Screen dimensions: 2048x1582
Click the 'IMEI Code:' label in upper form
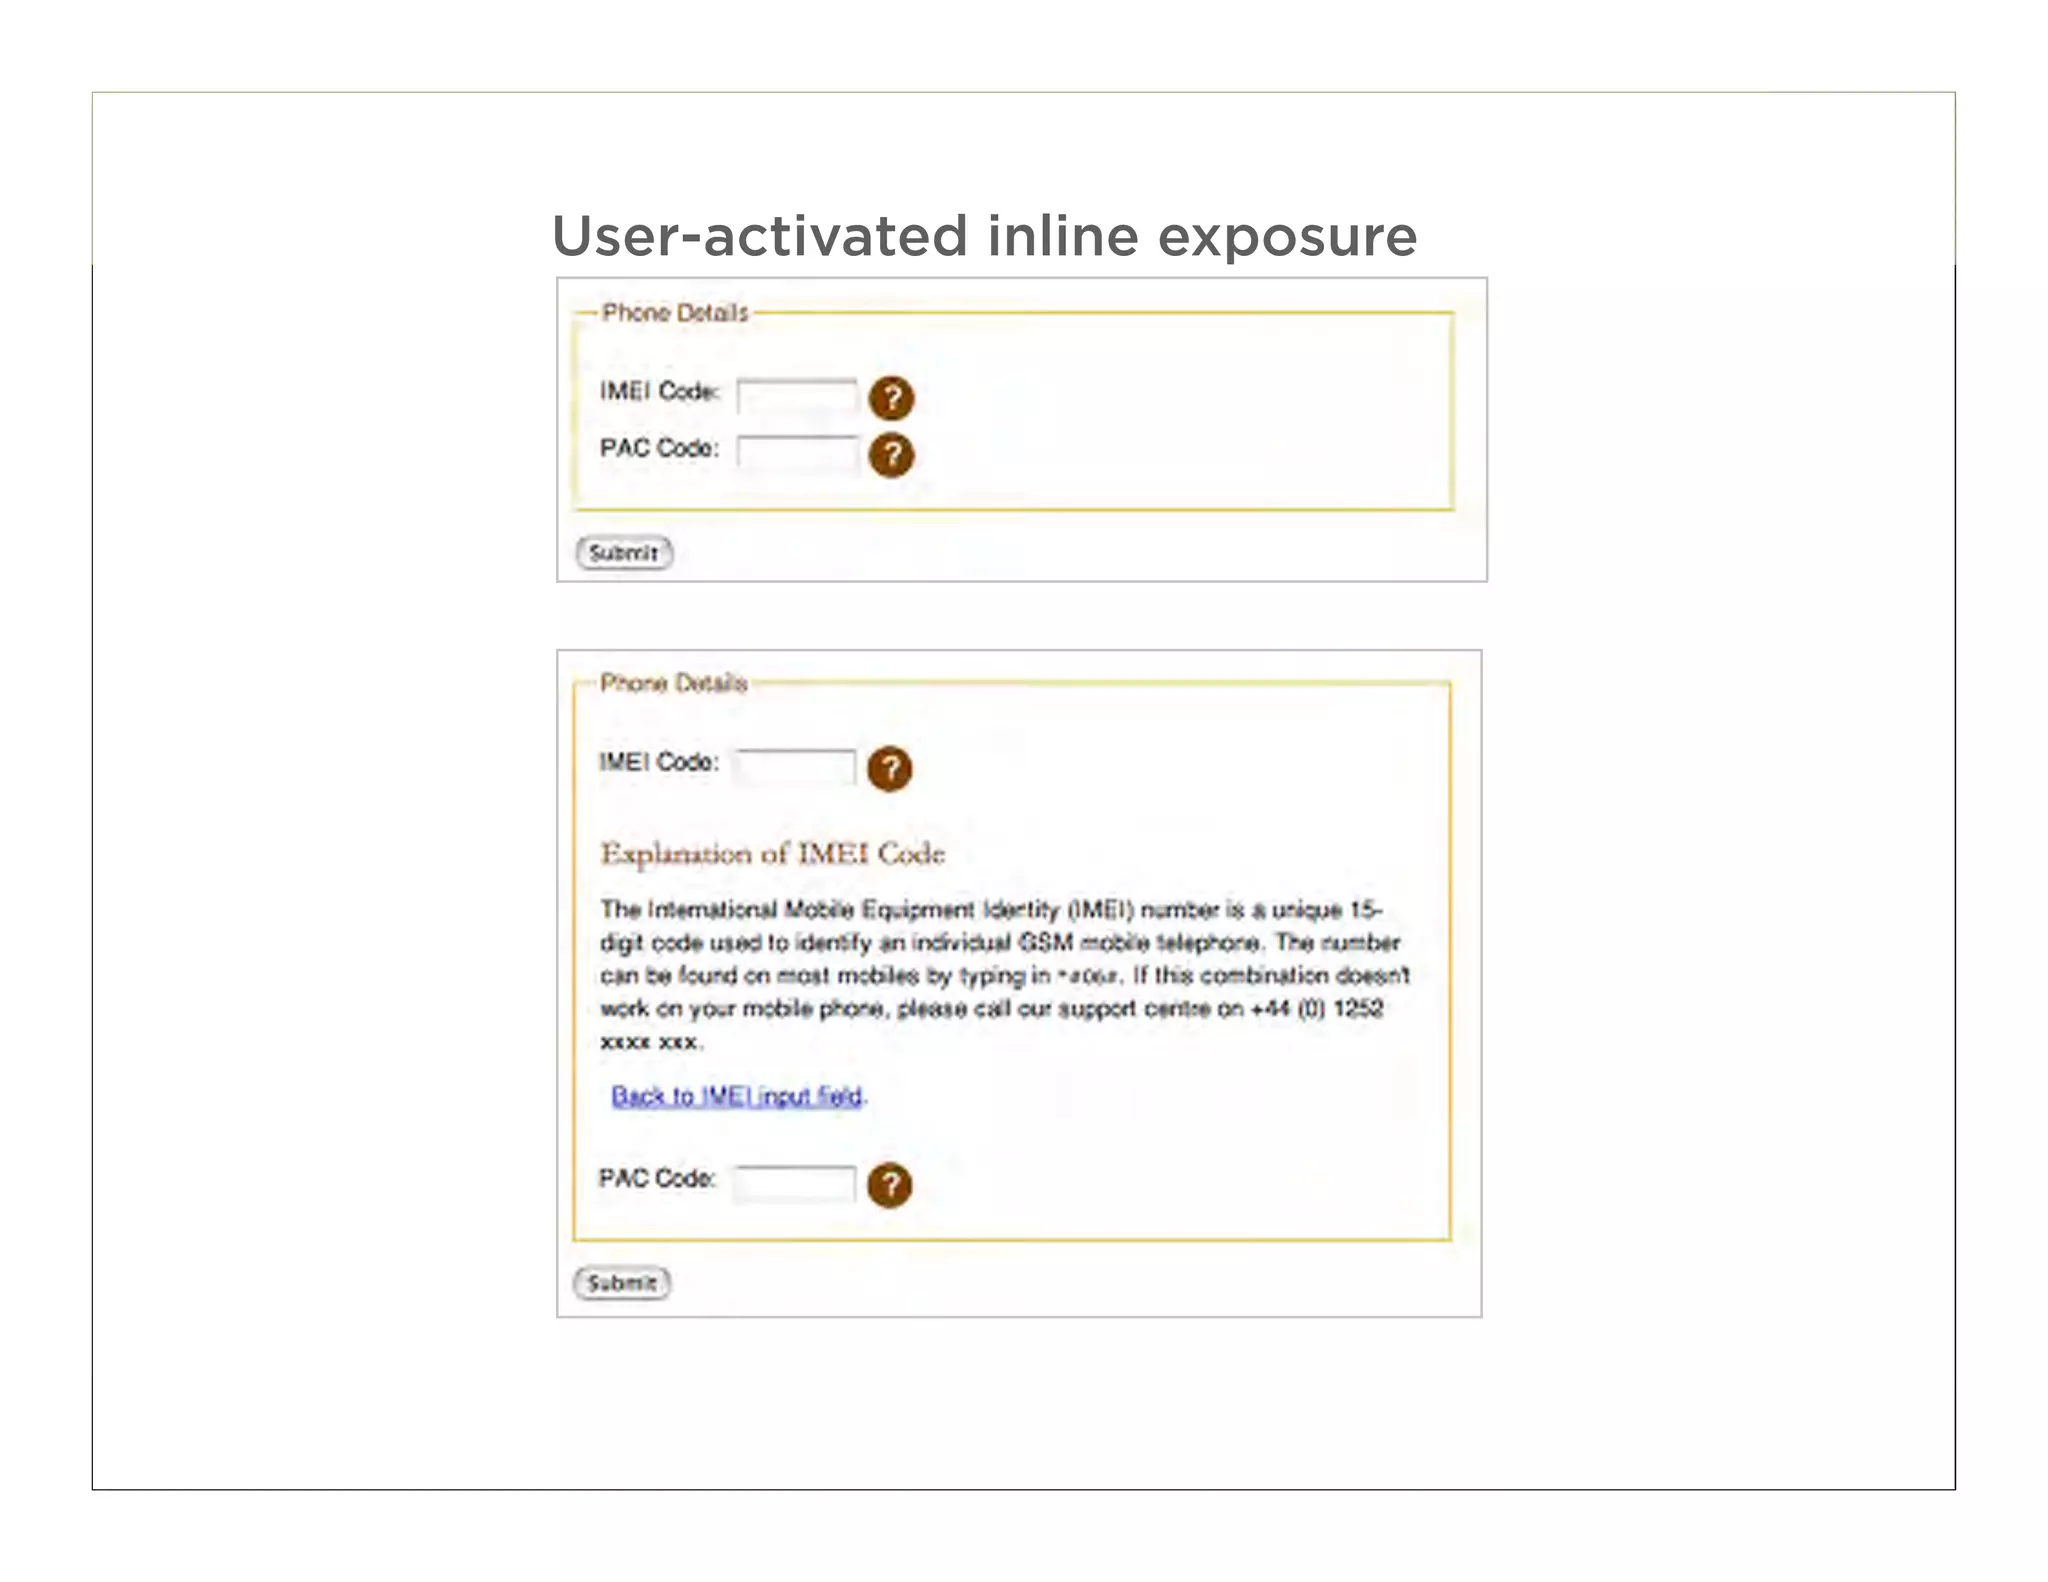(x=659, y=391)
